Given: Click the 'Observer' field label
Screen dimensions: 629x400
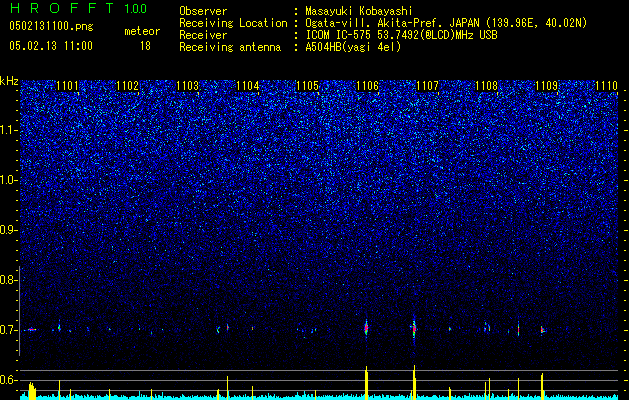Looking at the screenshot, I should click(x=203, y=11).
